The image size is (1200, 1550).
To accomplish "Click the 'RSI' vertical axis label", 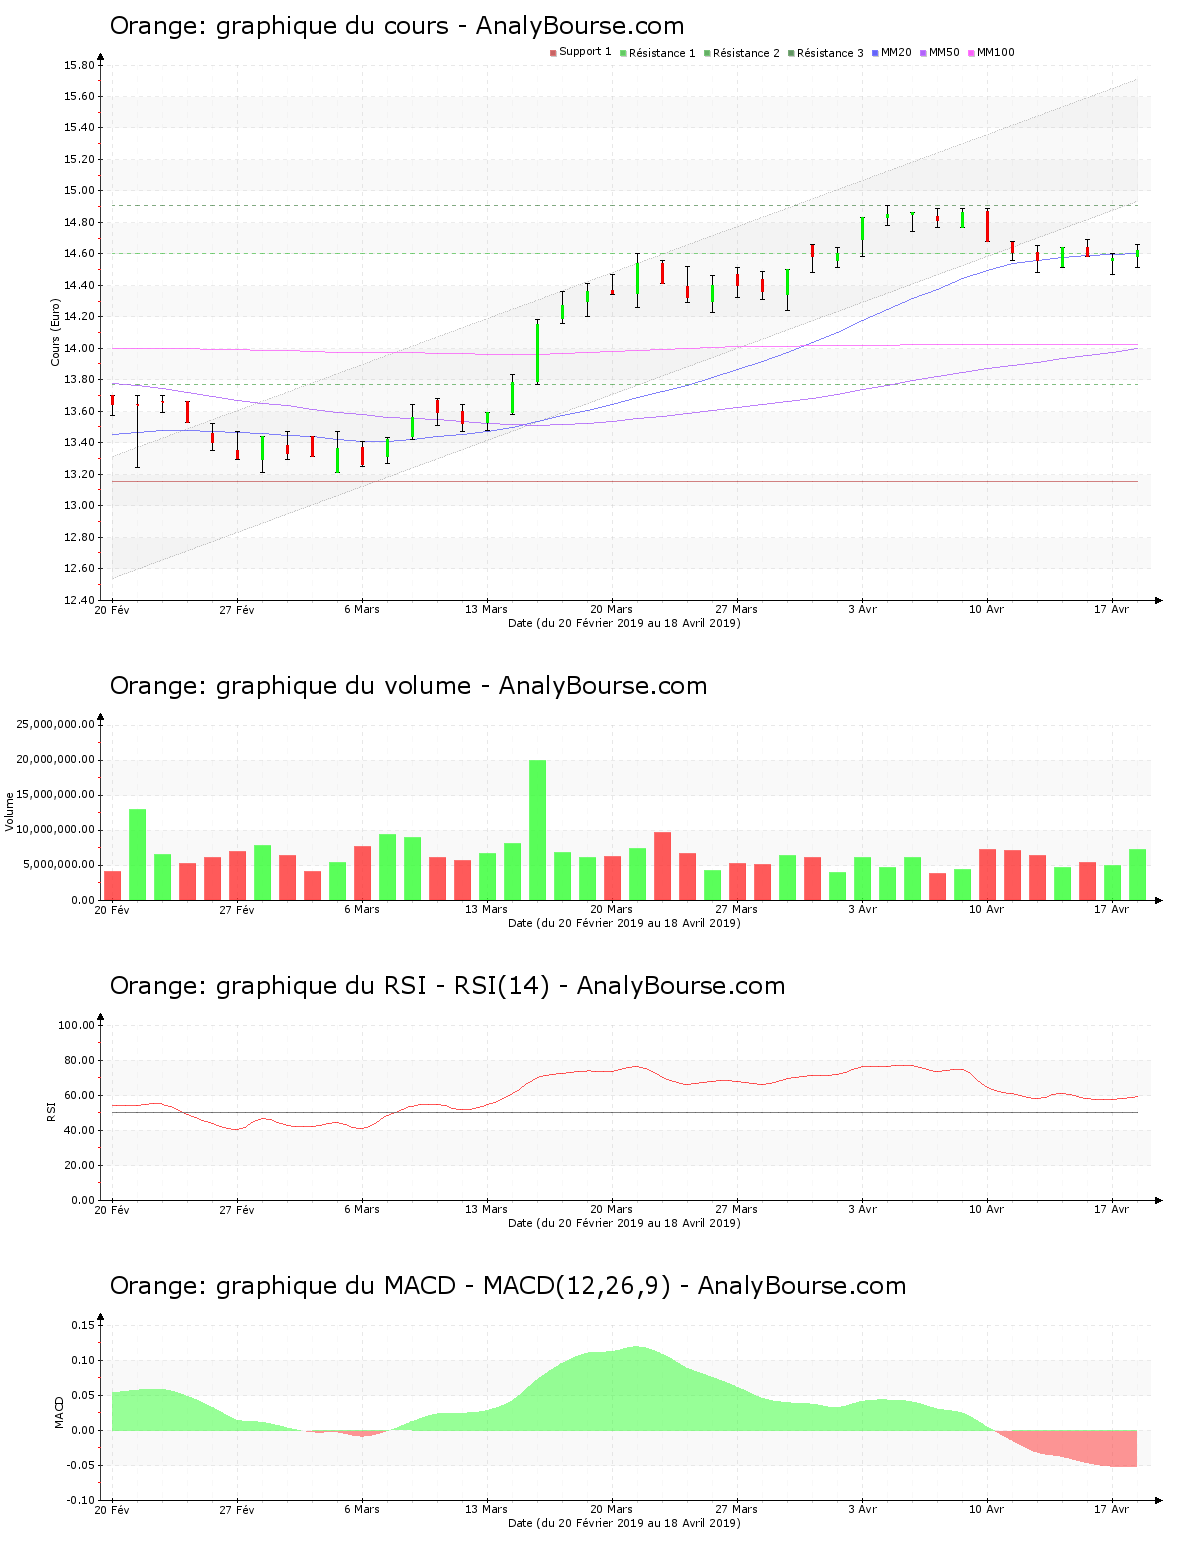I will [50, 1111].
